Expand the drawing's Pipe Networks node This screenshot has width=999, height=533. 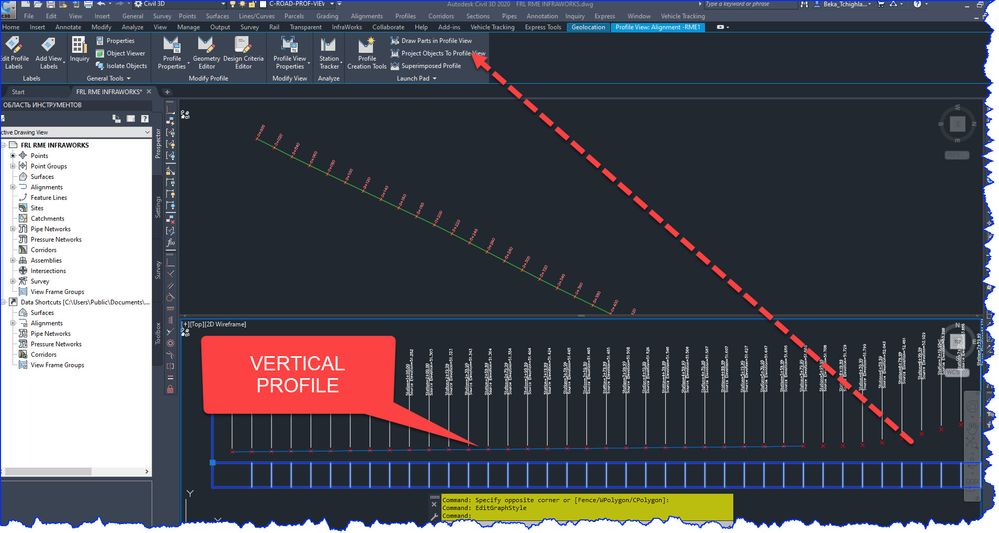(x=13, y=229)
